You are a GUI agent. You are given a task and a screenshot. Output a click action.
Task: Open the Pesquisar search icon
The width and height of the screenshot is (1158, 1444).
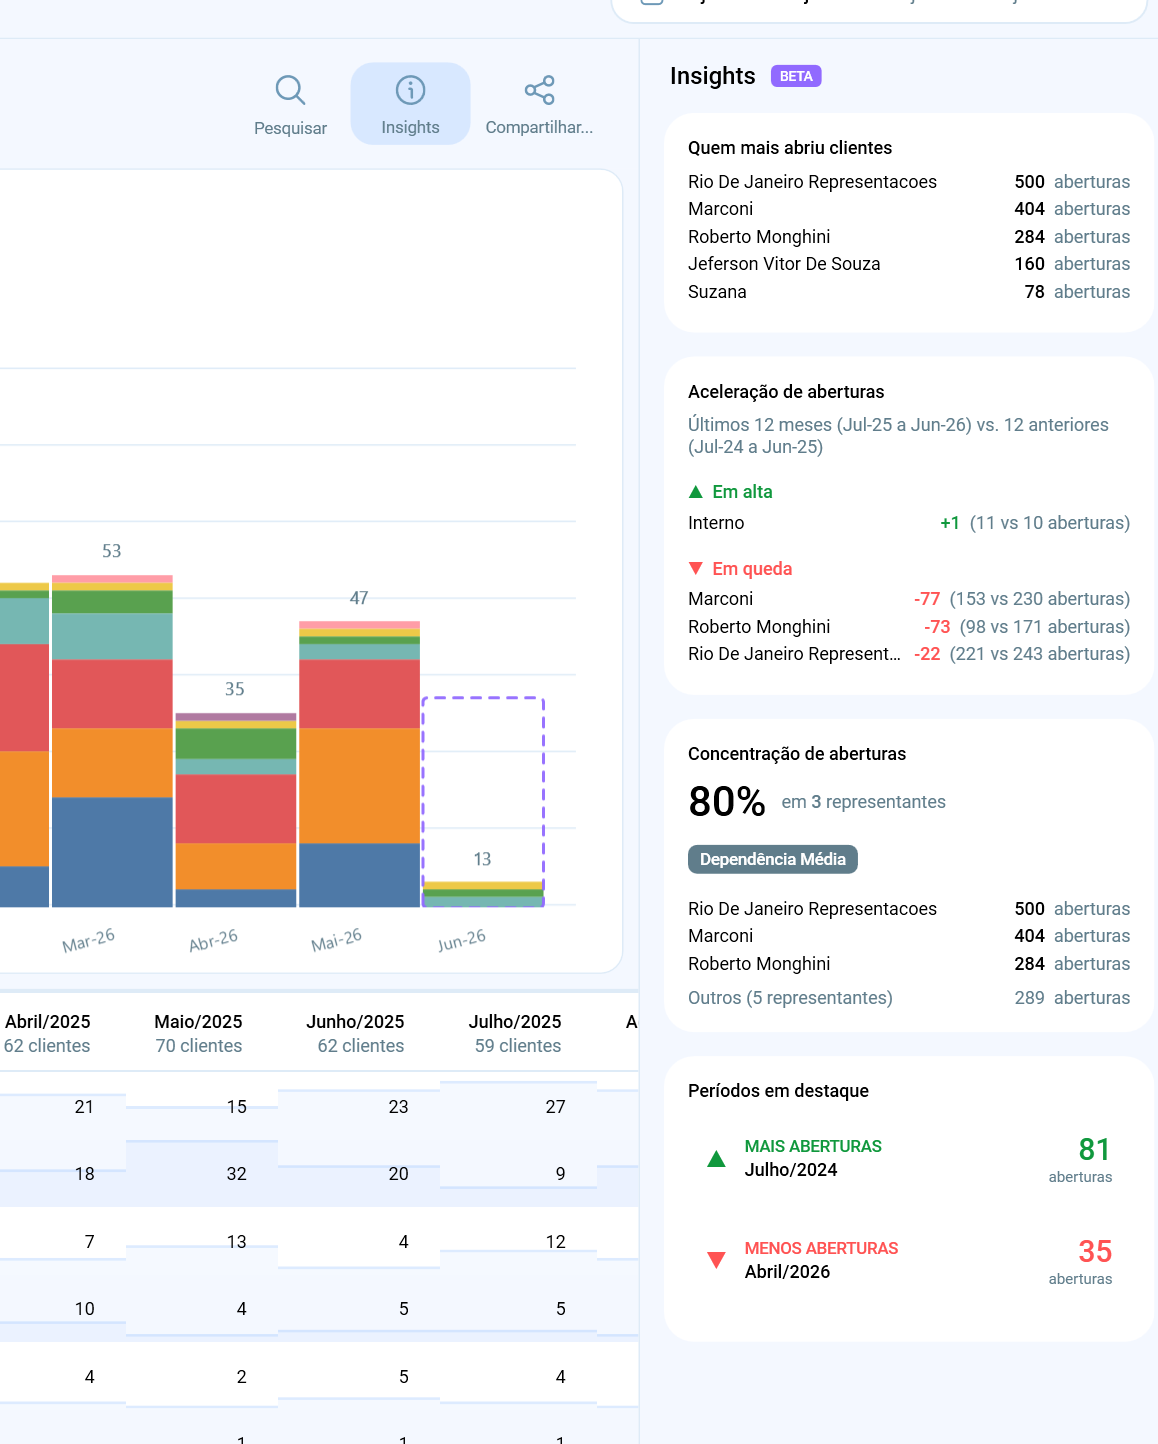click(290, 90)
